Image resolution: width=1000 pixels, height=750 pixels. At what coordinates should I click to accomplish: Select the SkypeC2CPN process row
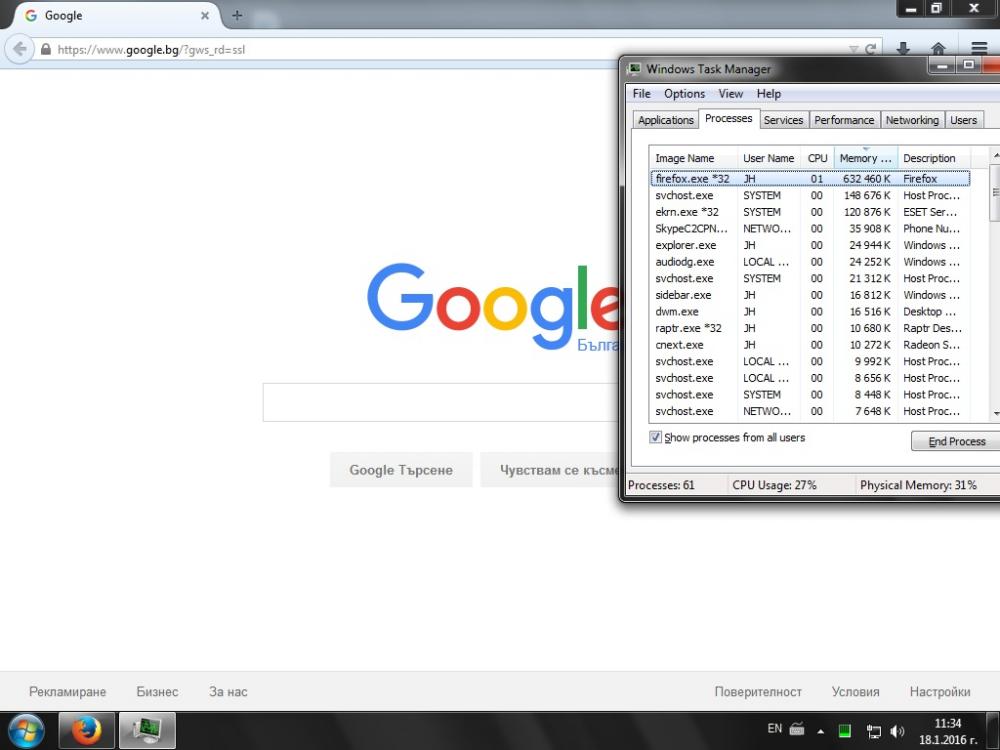pos(810,228)
